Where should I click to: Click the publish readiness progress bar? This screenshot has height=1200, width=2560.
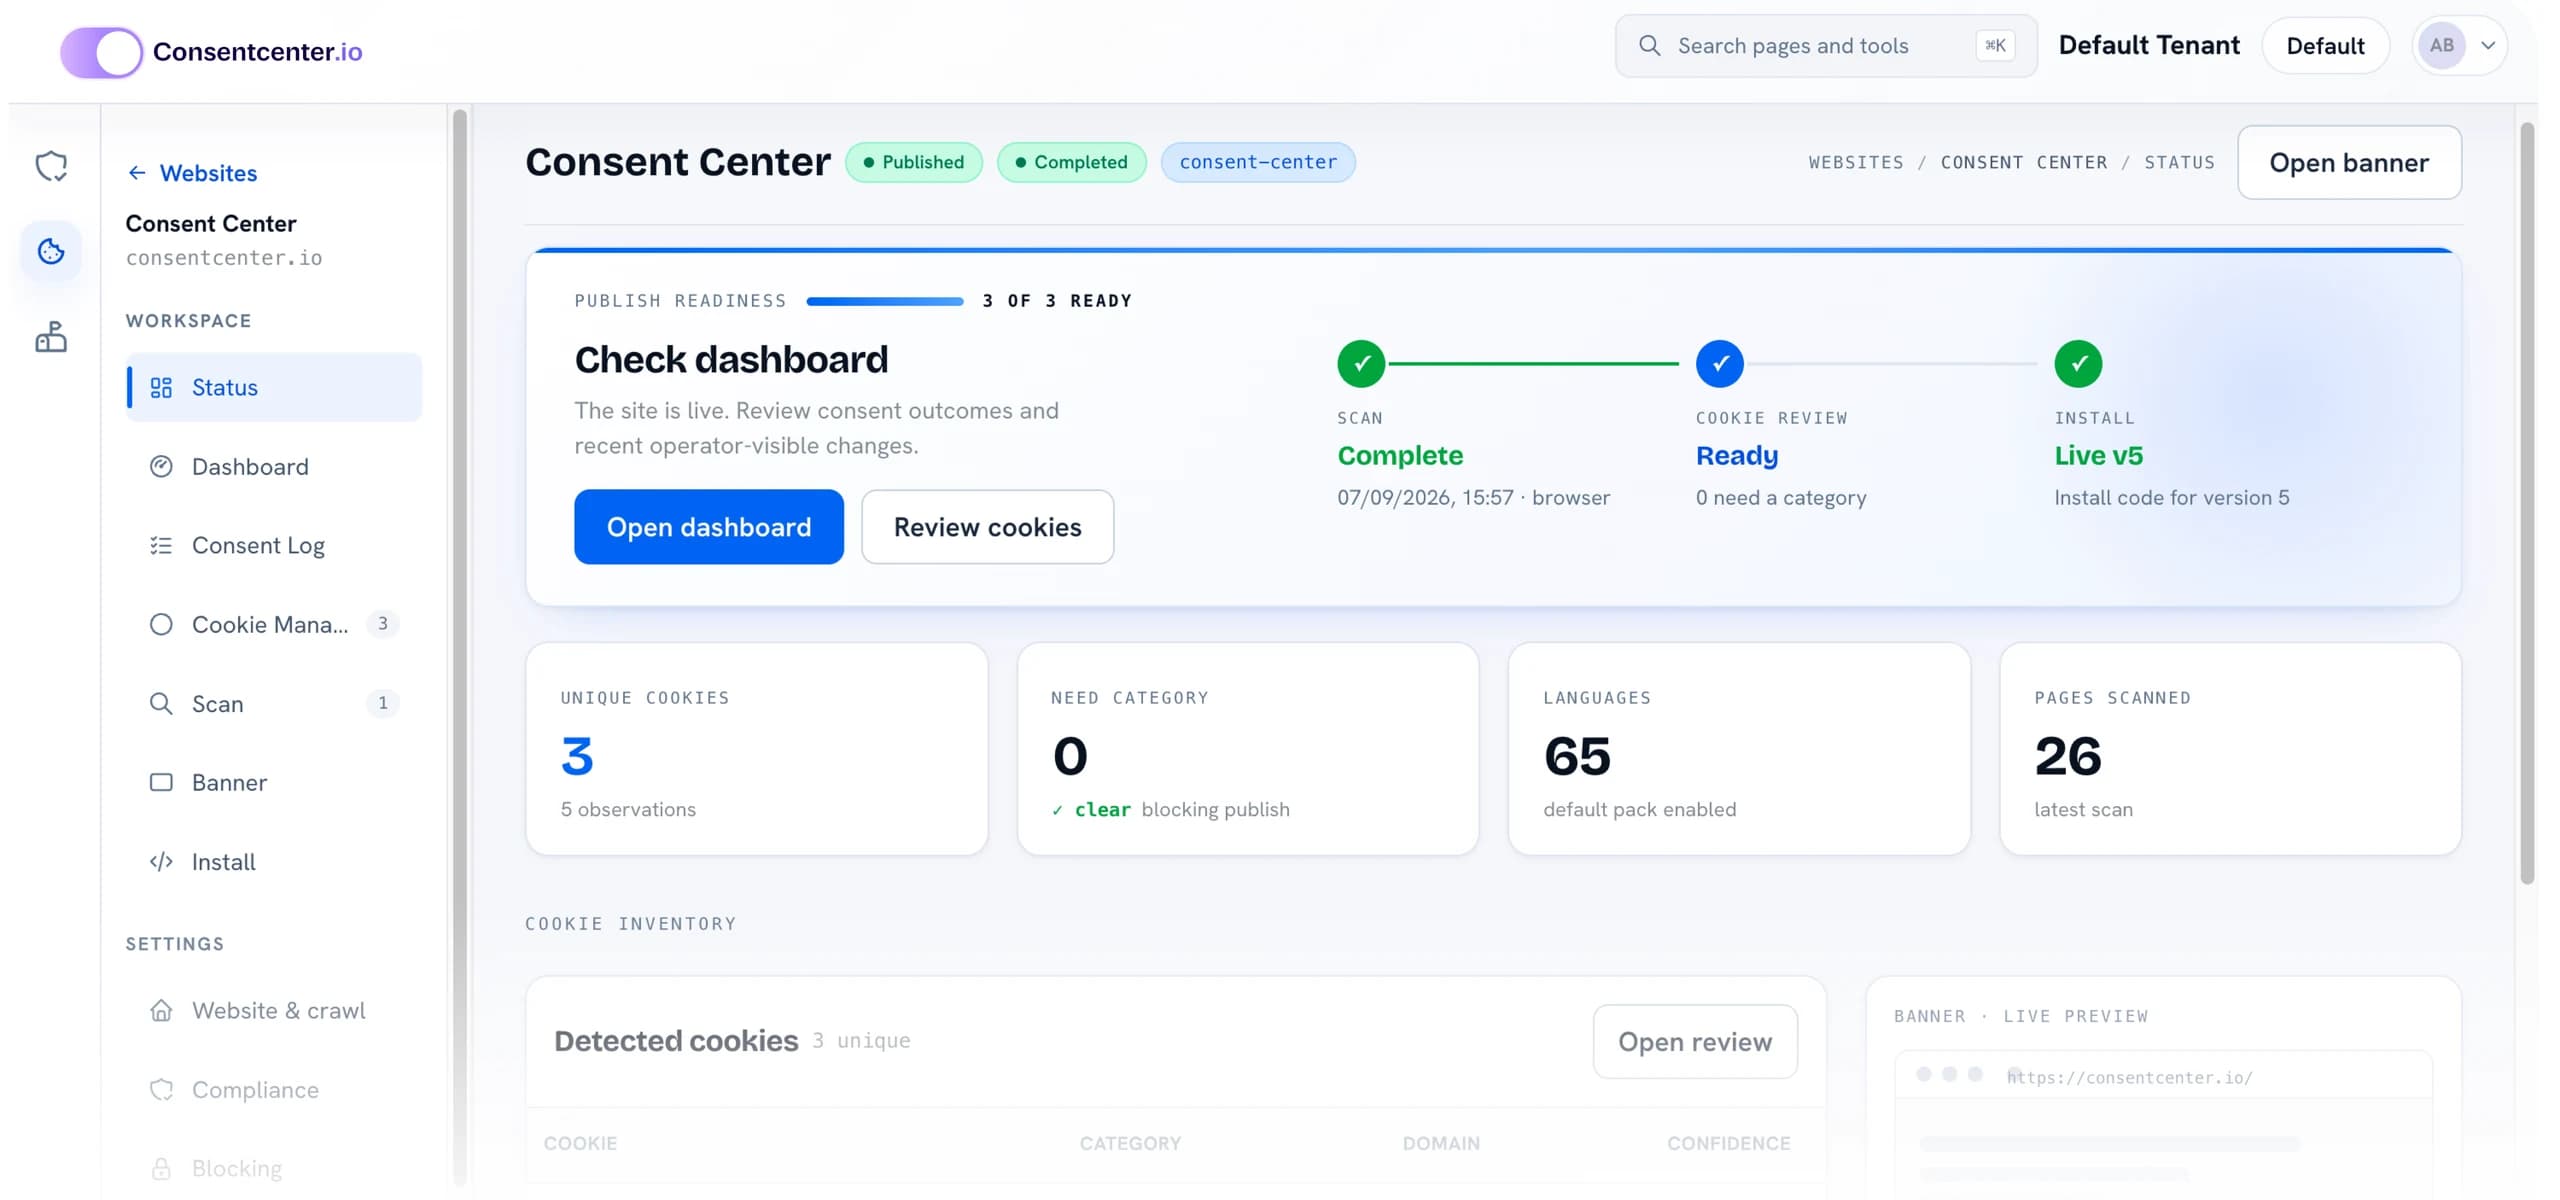point(885,301)
